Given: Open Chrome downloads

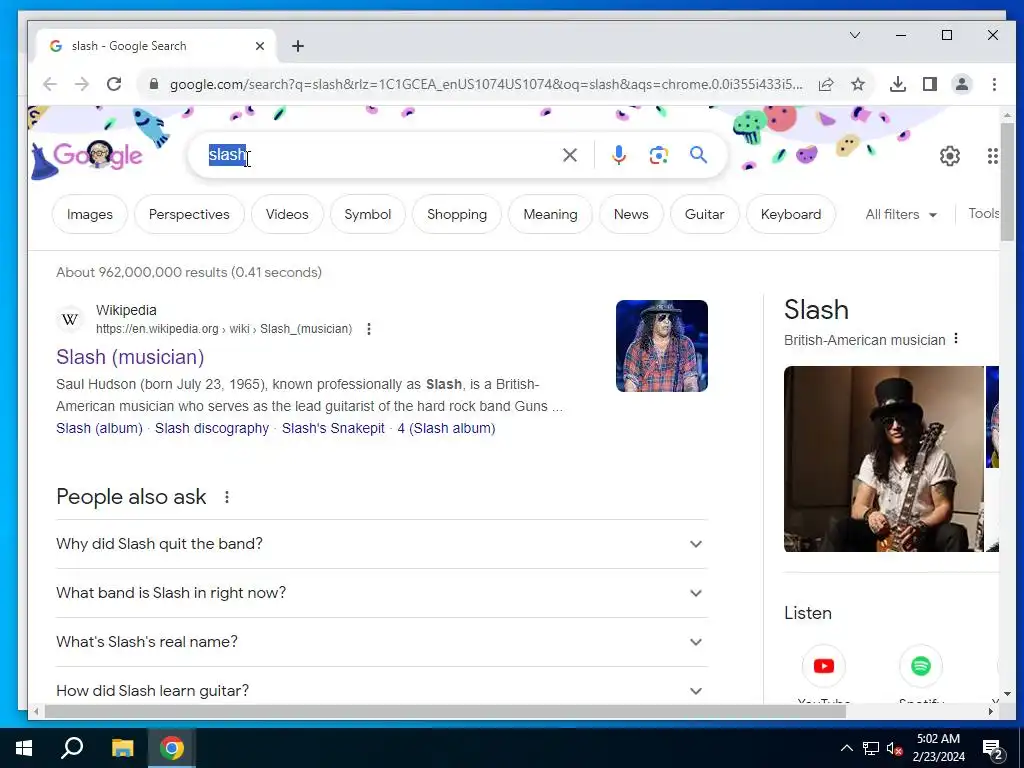Looking at the screenshot, I should click(x=897, y=84).
